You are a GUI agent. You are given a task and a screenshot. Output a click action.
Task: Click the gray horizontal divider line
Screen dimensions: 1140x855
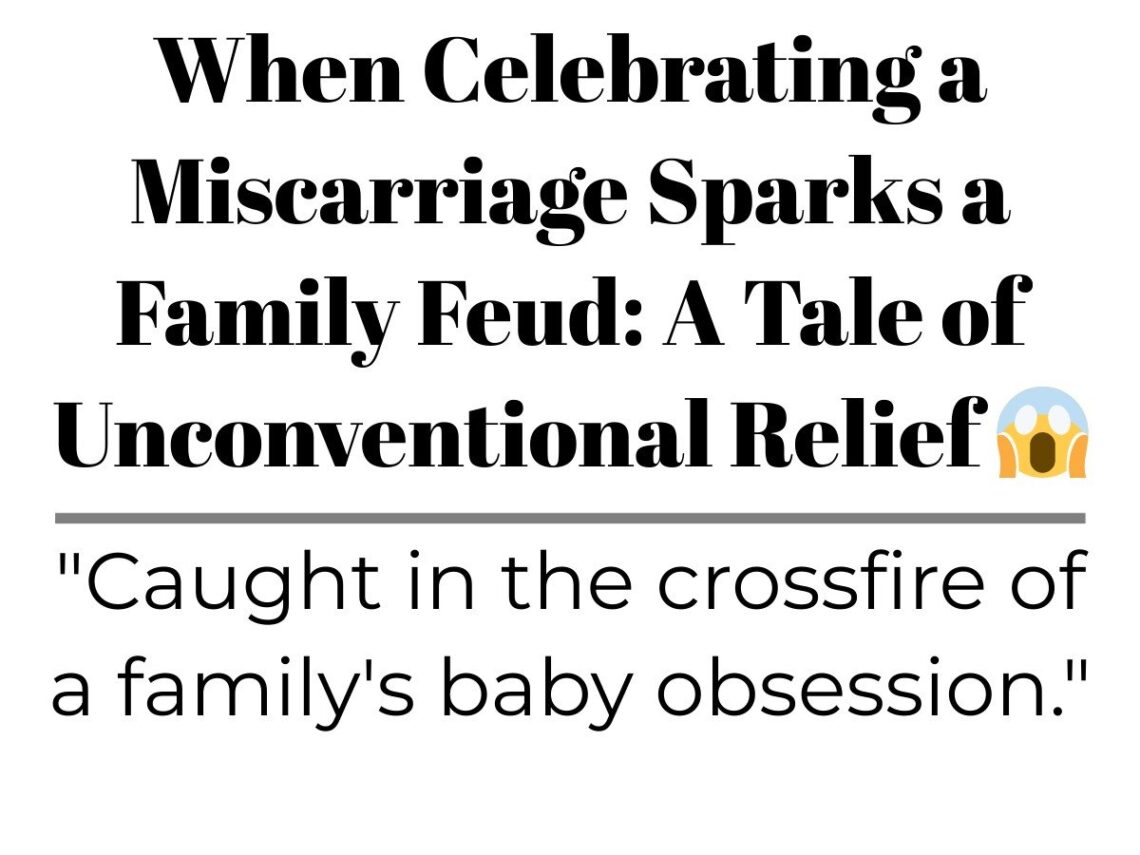point(570,518)
